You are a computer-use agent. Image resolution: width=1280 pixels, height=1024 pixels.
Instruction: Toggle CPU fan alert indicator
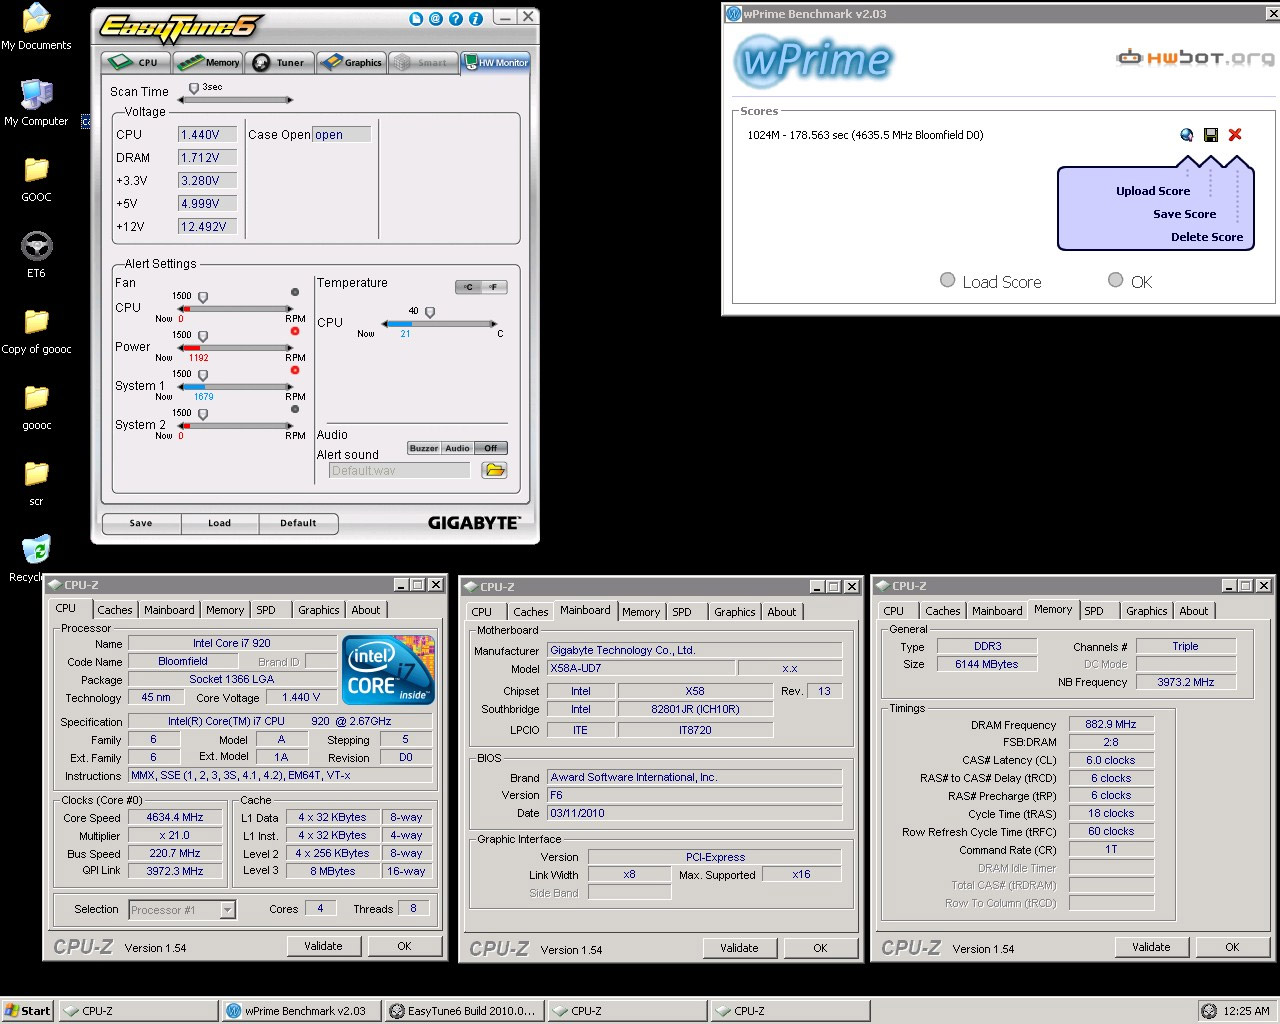coord(295,292)
